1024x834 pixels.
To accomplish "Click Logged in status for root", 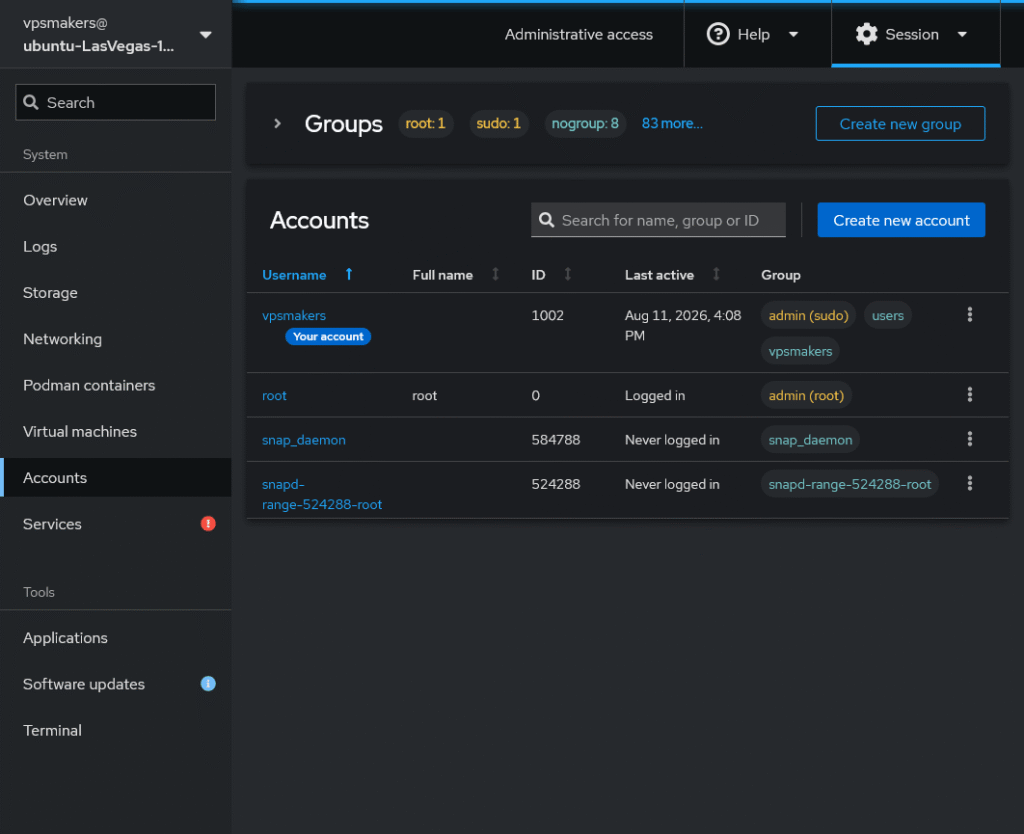I will coord(654,396).
